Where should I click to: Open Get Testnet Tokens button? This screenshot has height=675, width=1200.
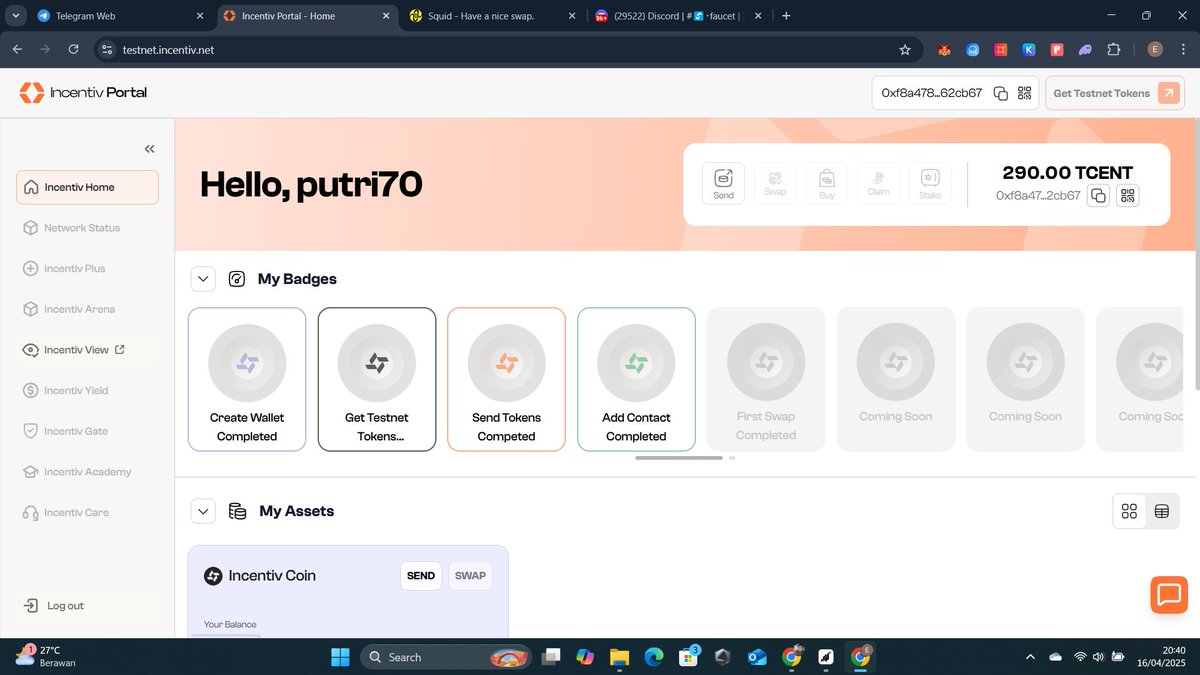(x=1115, y=93)
